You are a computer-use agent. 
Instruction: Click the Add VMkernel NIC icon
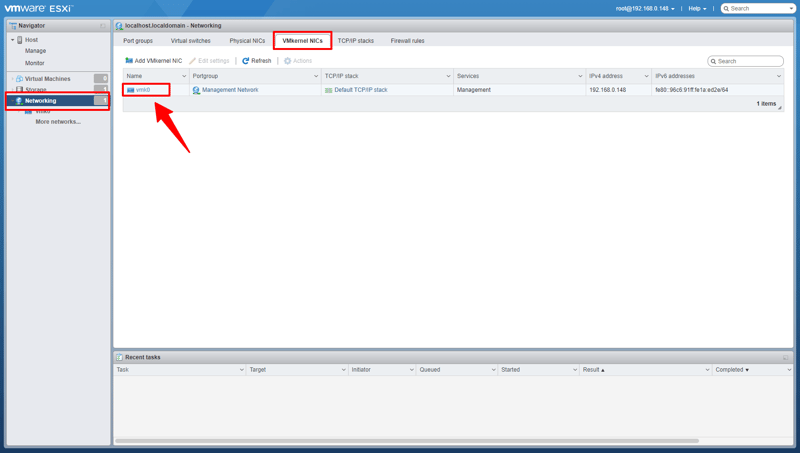pos(129,61)
